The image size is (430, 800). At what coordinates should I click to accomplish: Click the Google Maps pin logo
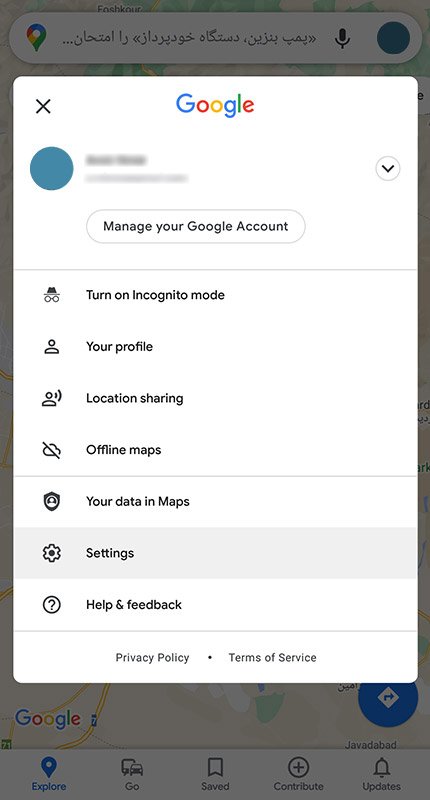click(x=36, y=38)
